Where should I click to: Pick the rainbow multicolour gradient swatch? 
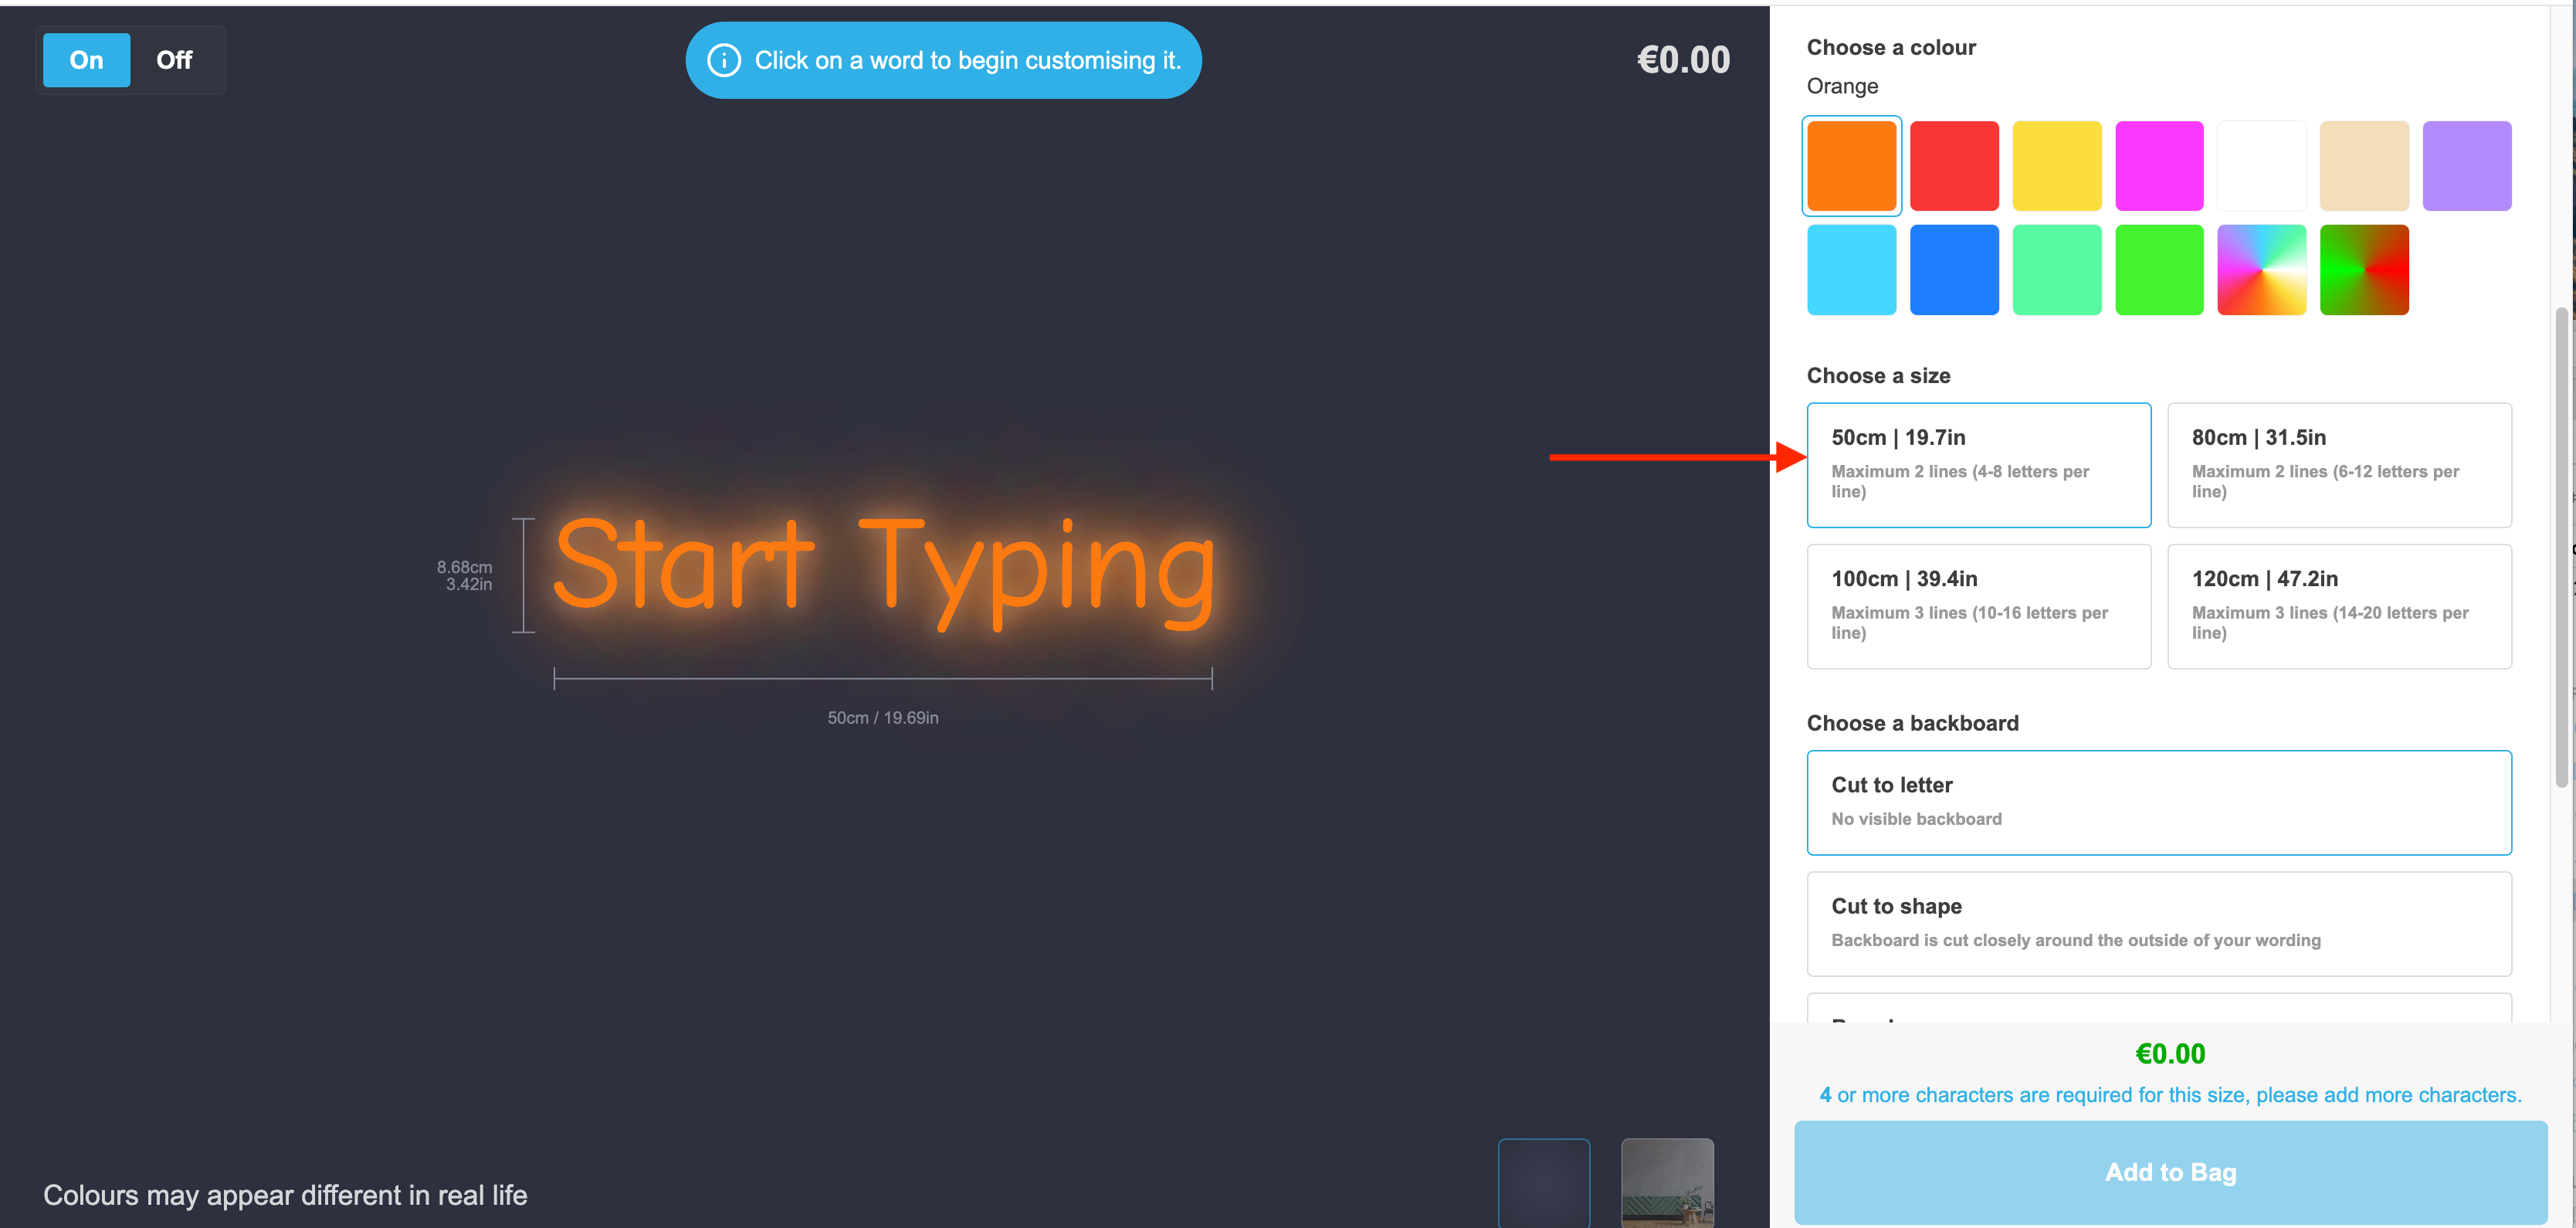point(2261,270)
